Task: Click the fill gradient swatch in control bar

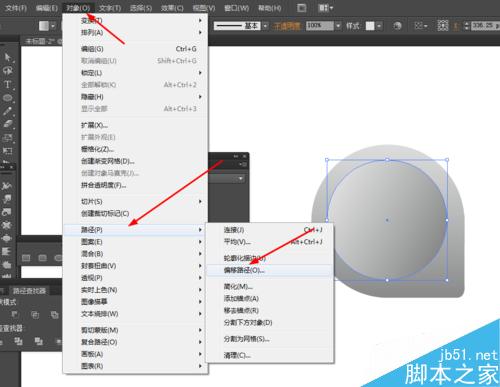Action: point(44,26)
